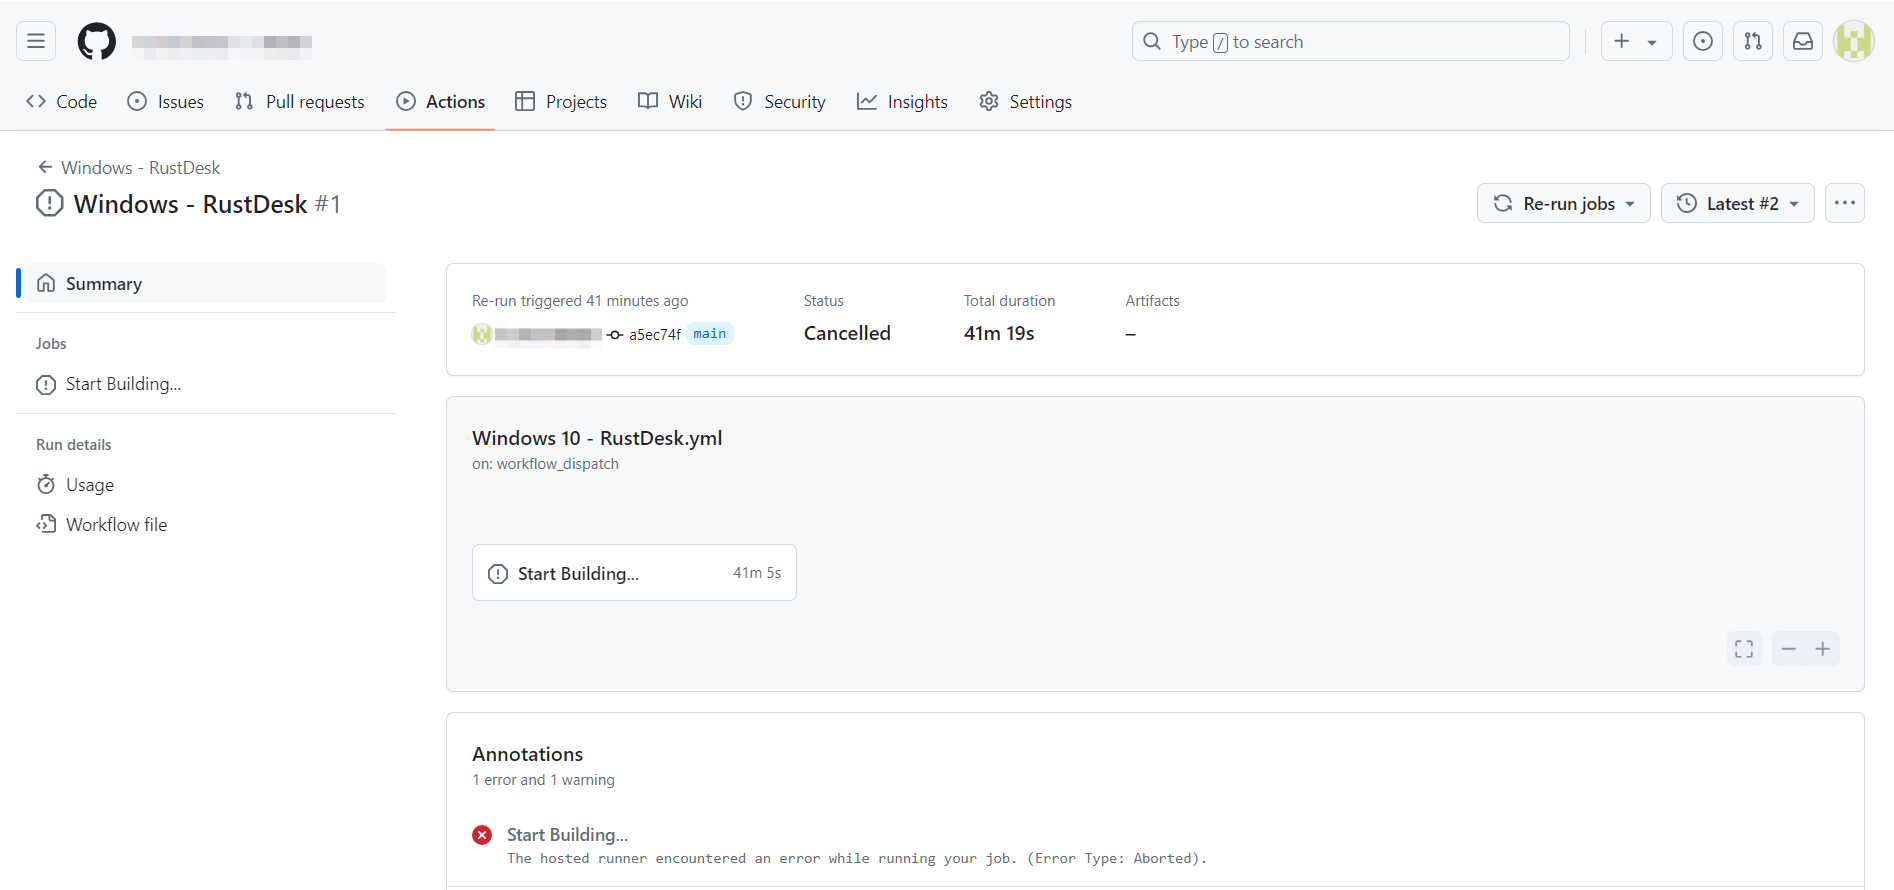
Task: Zoom out the workflow graph
Action: [1788, 649]
